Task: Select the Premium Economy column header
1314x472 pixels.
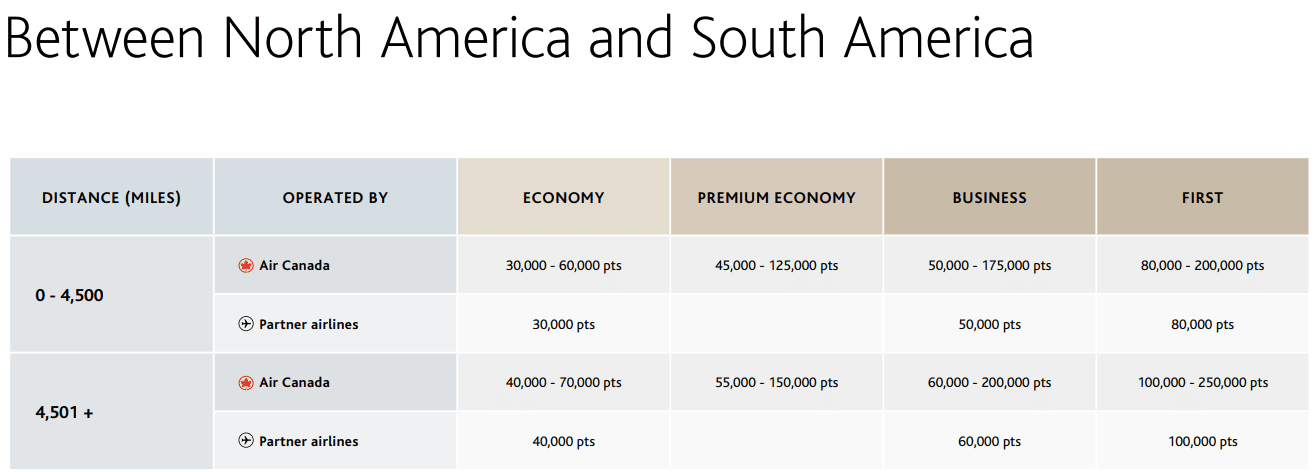Action: [776, 198]
